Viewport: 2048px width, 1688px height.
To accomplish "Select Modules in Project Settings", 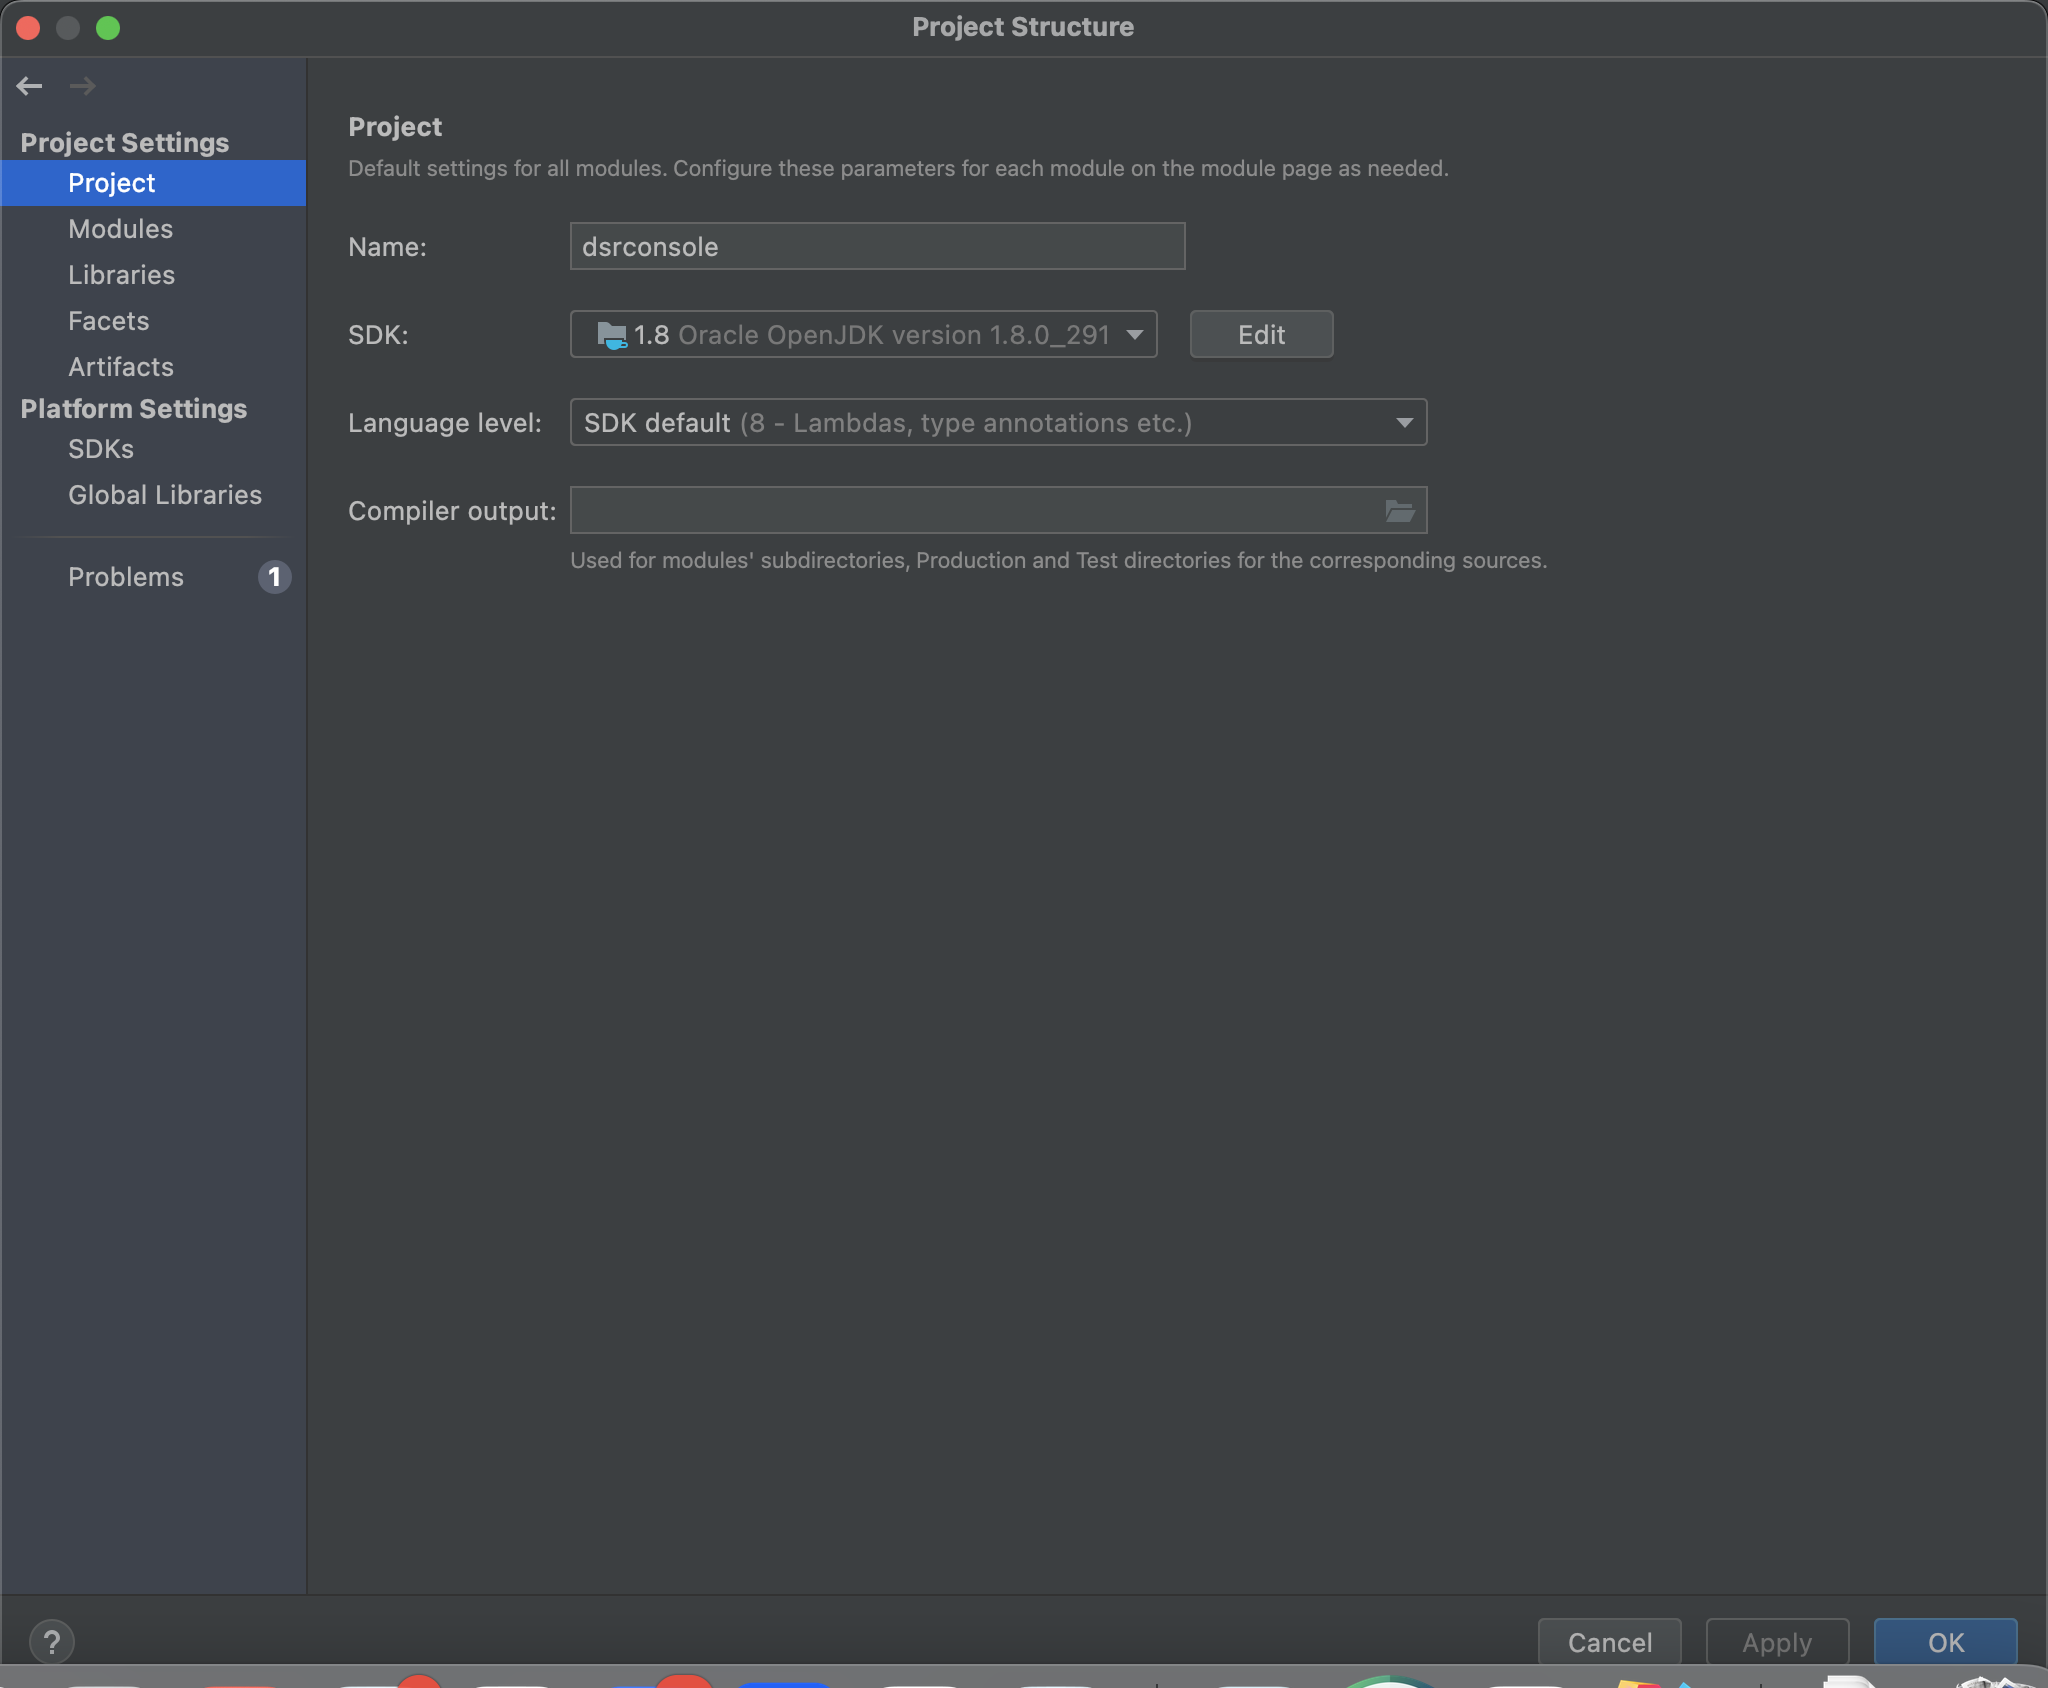I will (x=120, y=229).
